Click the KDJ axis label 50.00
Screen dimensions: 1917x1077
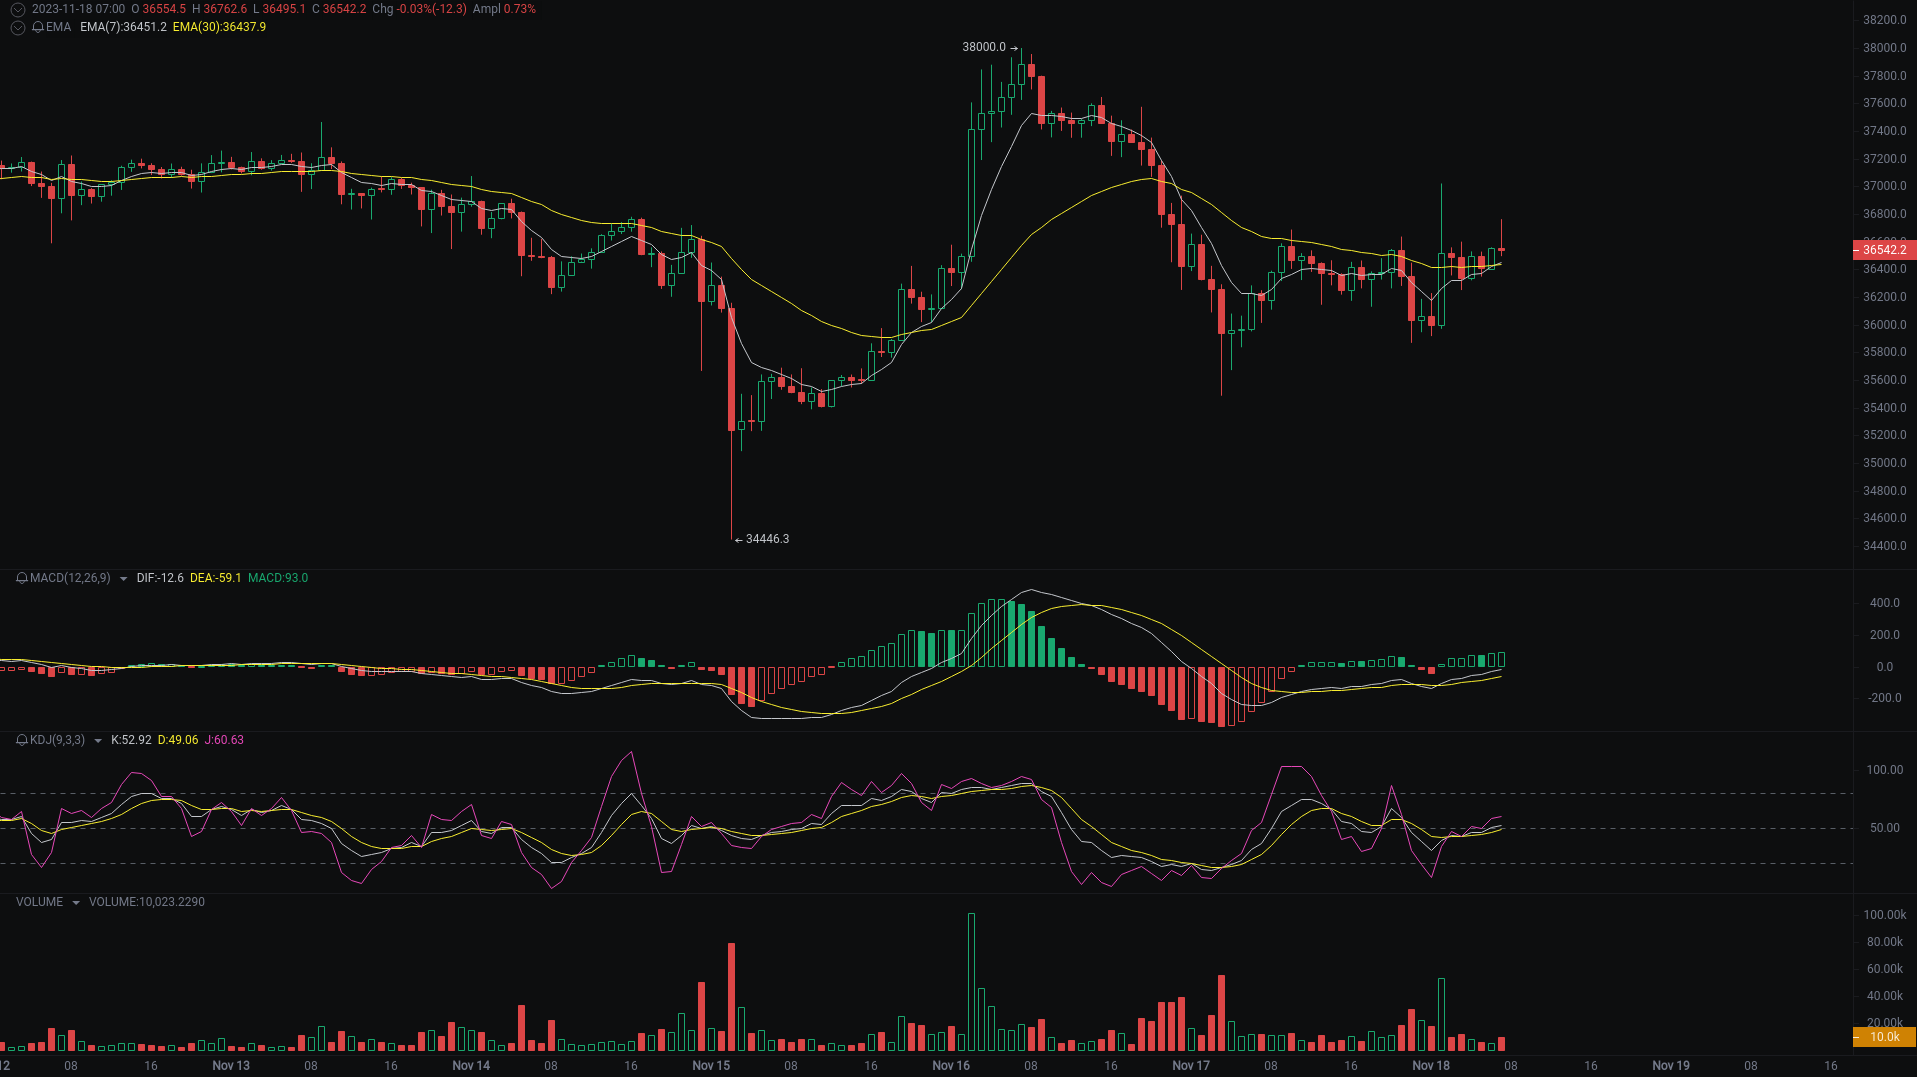[1885, 828]
